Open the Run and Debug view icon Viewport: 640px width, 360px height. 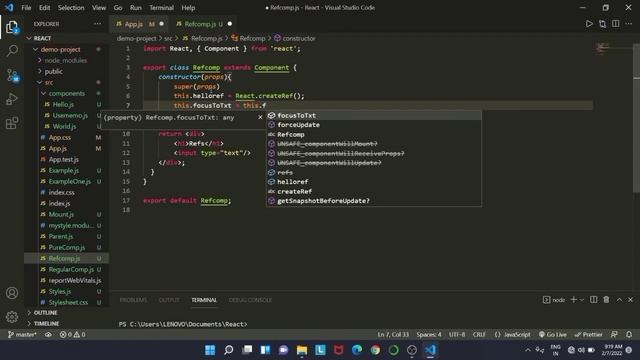point(12,99)
